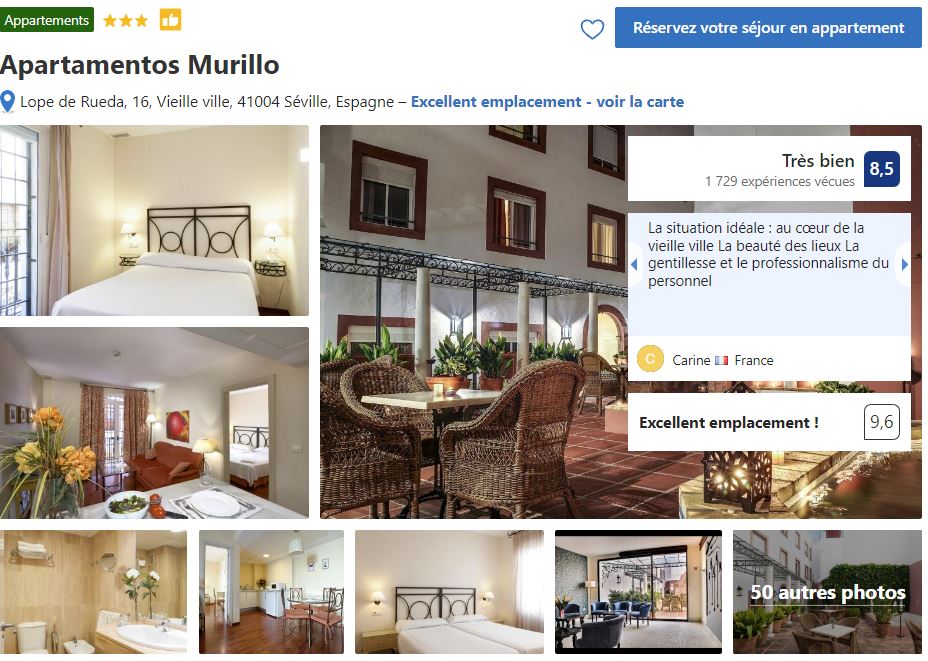
Task: Show next review with right arrow
Action: click(x=904, y=265)
